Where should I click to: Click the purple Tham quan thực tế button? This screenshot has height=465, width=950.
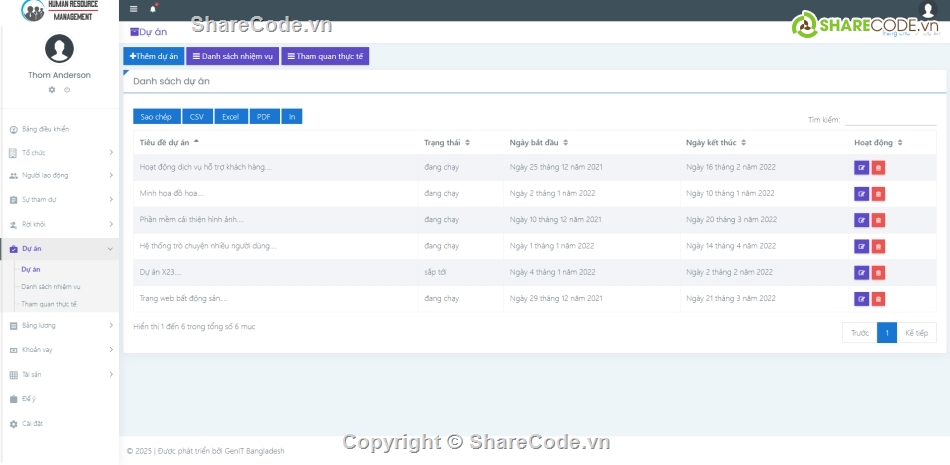click(x=325, y=56)
